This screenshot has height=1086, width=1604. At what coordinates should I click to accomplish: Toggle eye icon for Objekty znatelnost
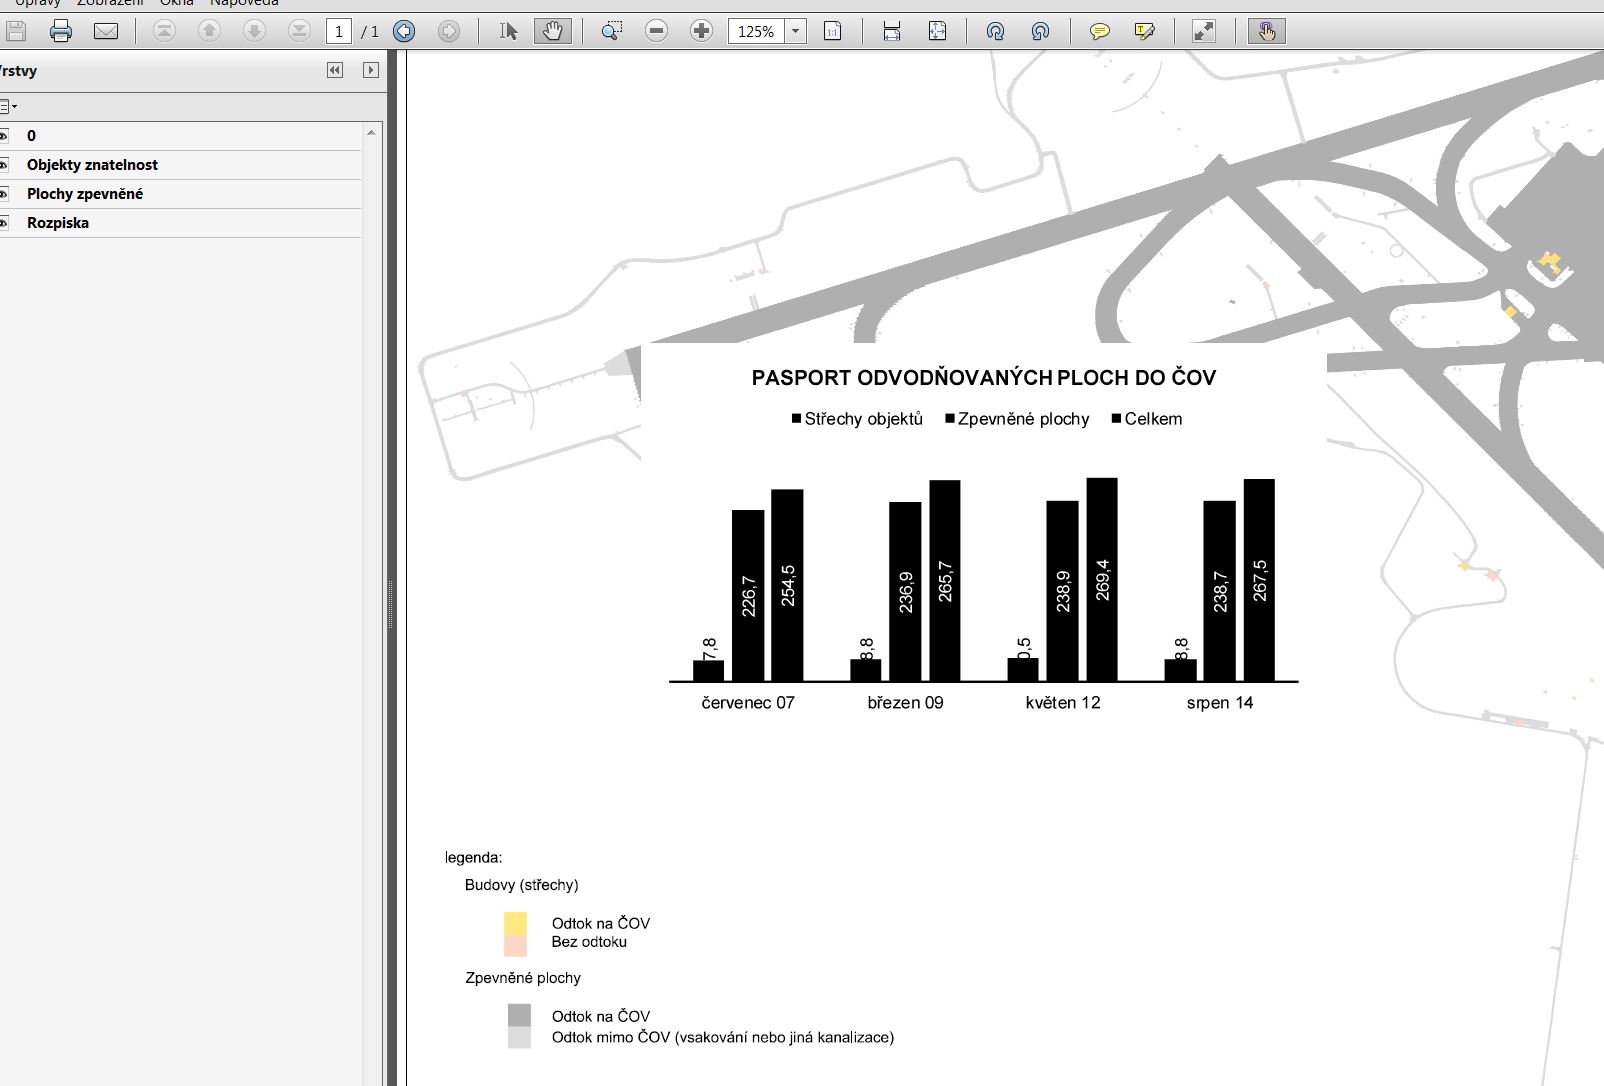(4, 165)
